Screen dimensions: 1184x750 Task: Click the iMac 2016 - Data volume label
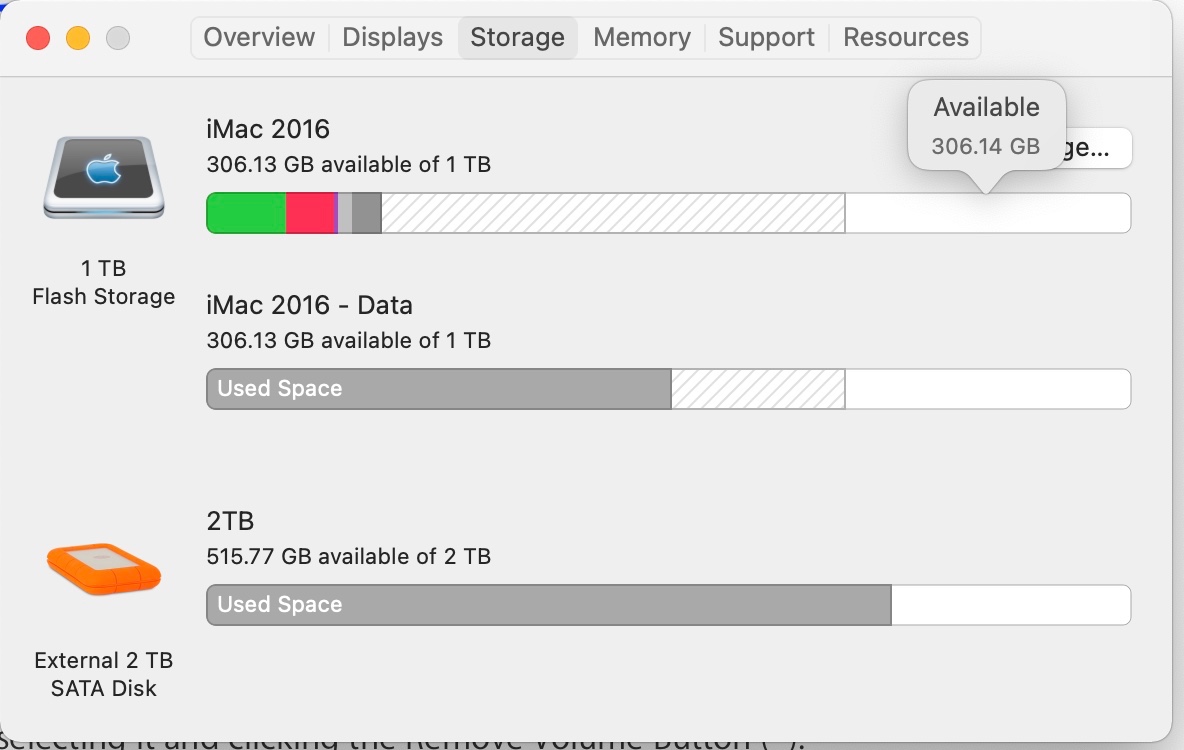click(x=310, y=305)
